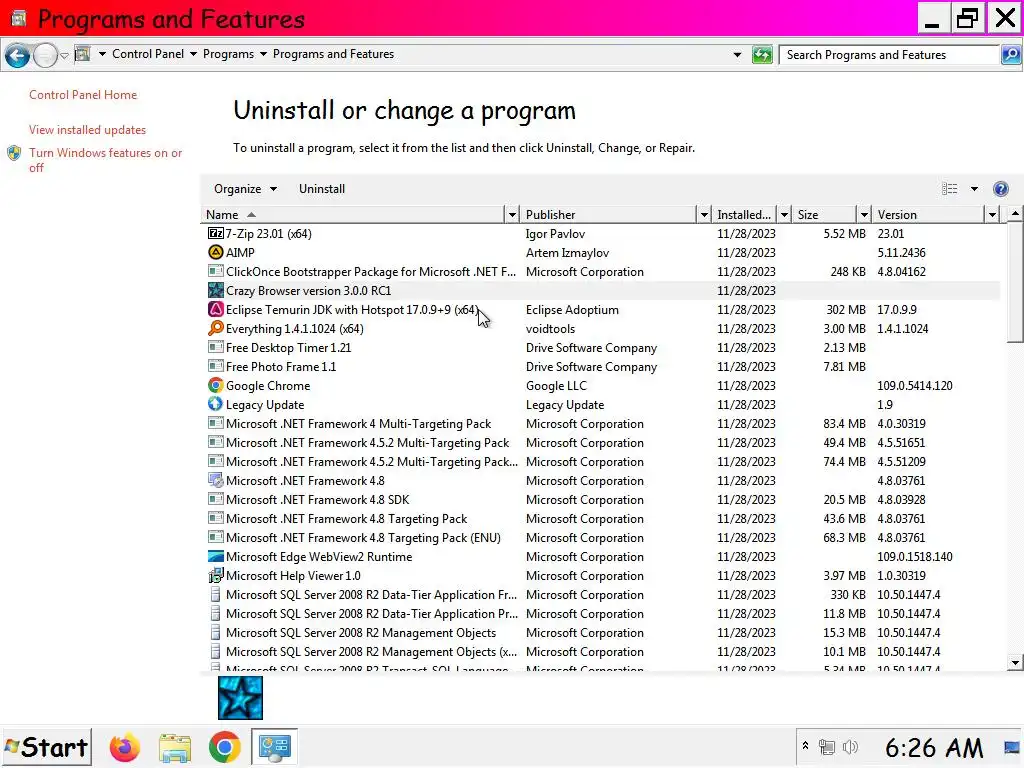Click the Uninstall toolbar button
The height and width of the screenshot is (768, 1024).
click(x=322, y=189)
